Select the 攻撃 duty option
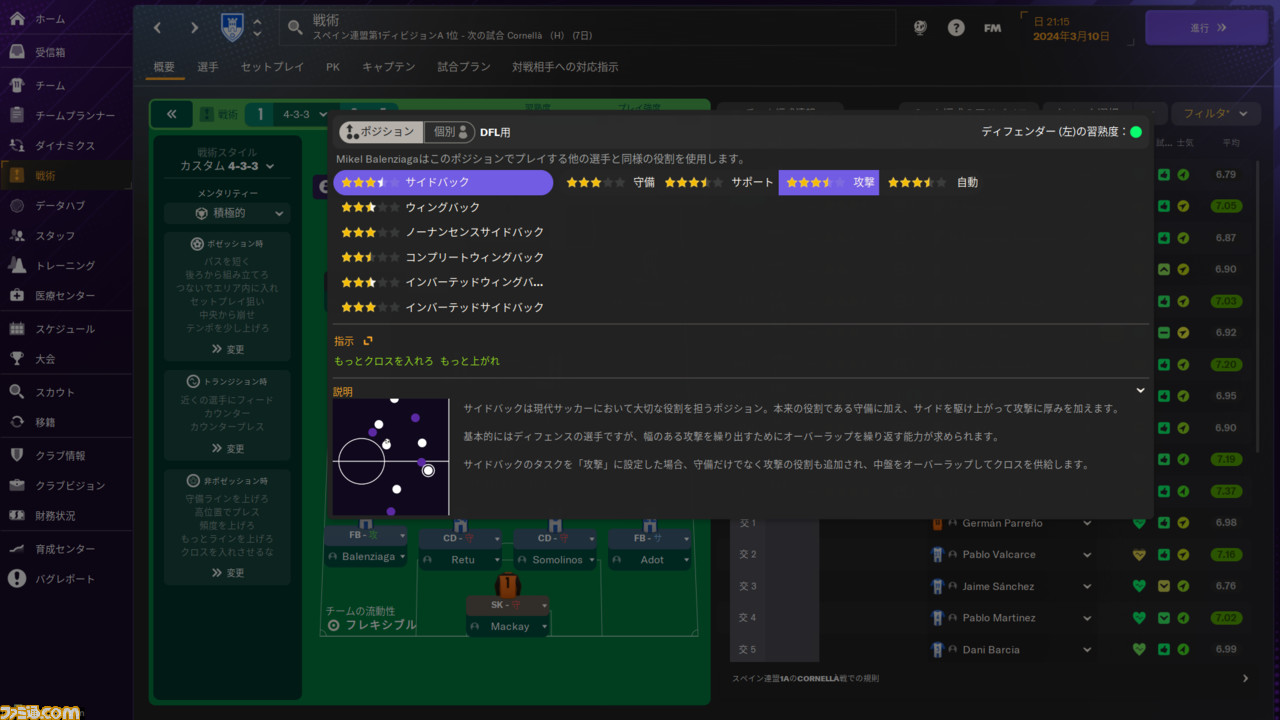 (829, 182)
